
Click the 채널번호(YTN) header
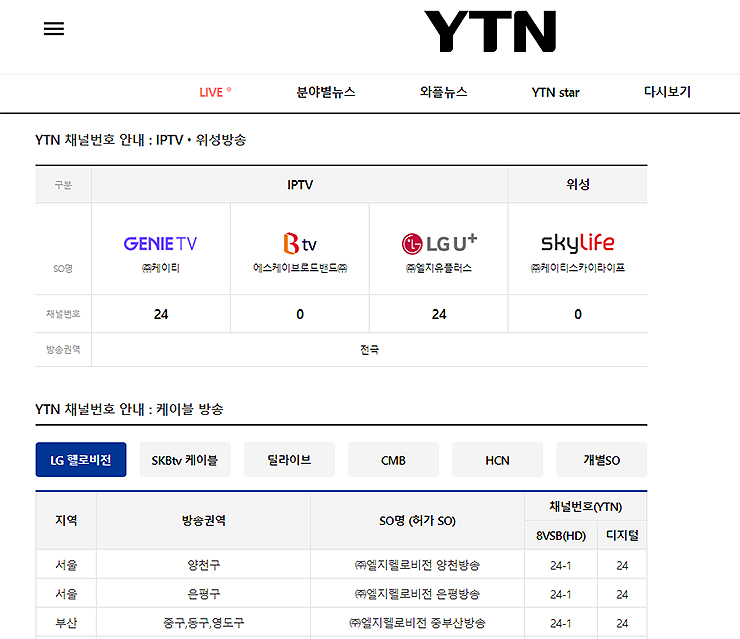coord(586,507)
